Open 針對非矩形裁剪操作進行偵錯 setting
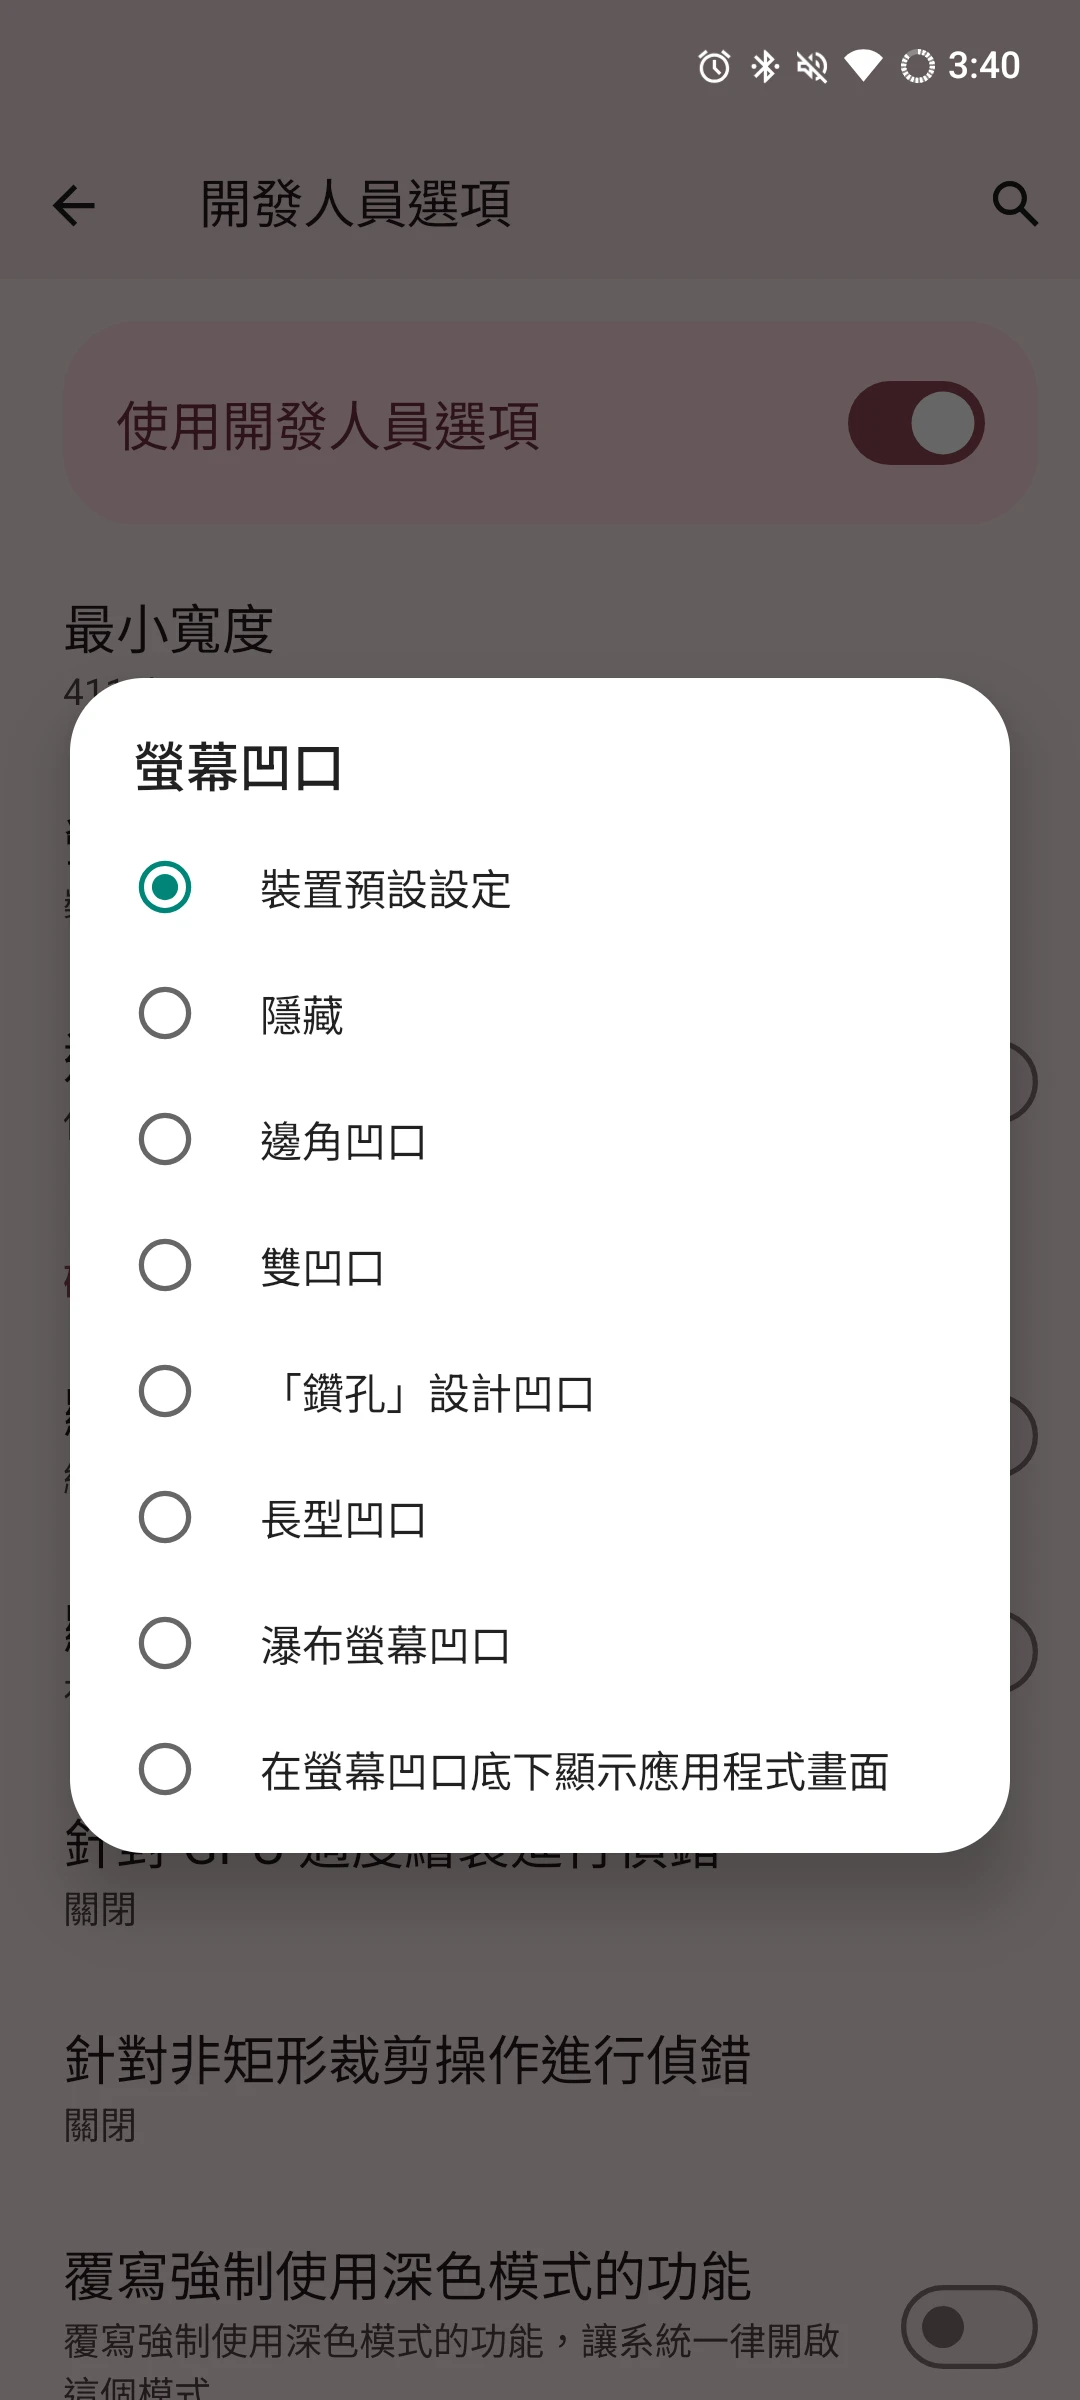Viewport: 1080px width, 2400px height. point(408,2084)
